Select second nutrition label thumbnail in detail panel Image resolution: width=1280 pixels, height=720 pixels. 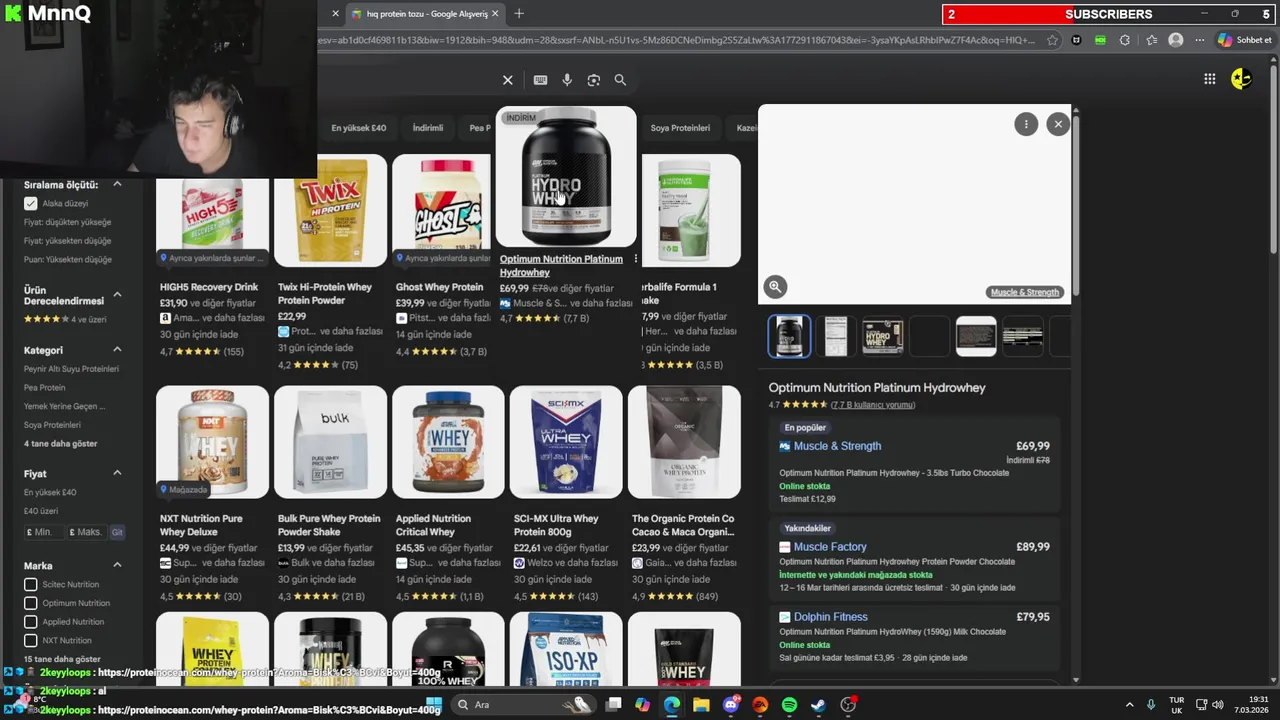pyautogui.click(x=835, y=336)
